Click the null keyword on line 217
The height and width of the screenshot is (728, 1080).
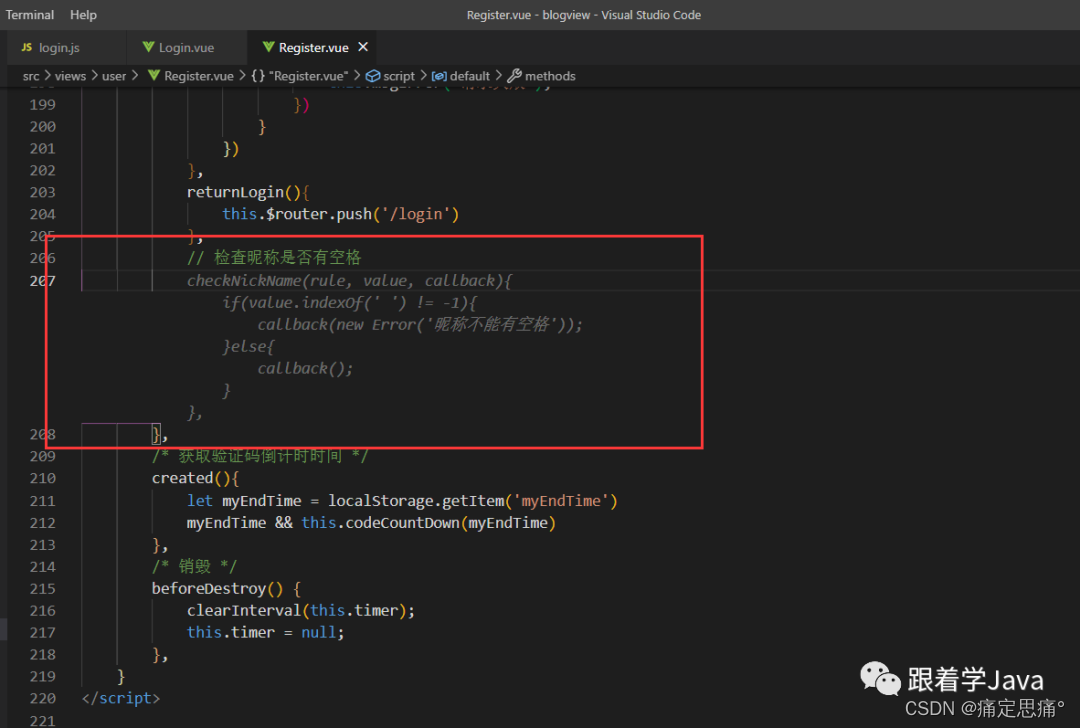(318, 632)
